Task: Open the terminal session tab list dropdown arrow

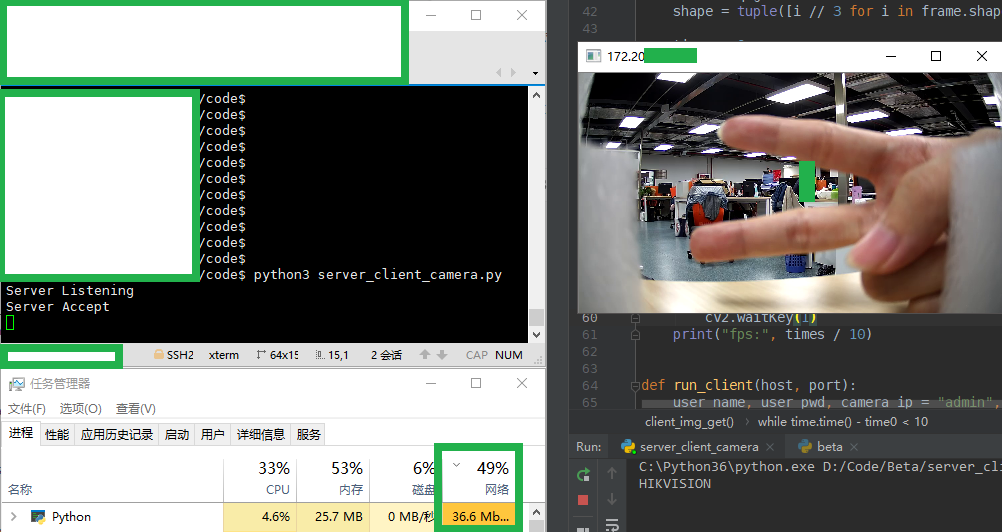Action: pos(536,73)
